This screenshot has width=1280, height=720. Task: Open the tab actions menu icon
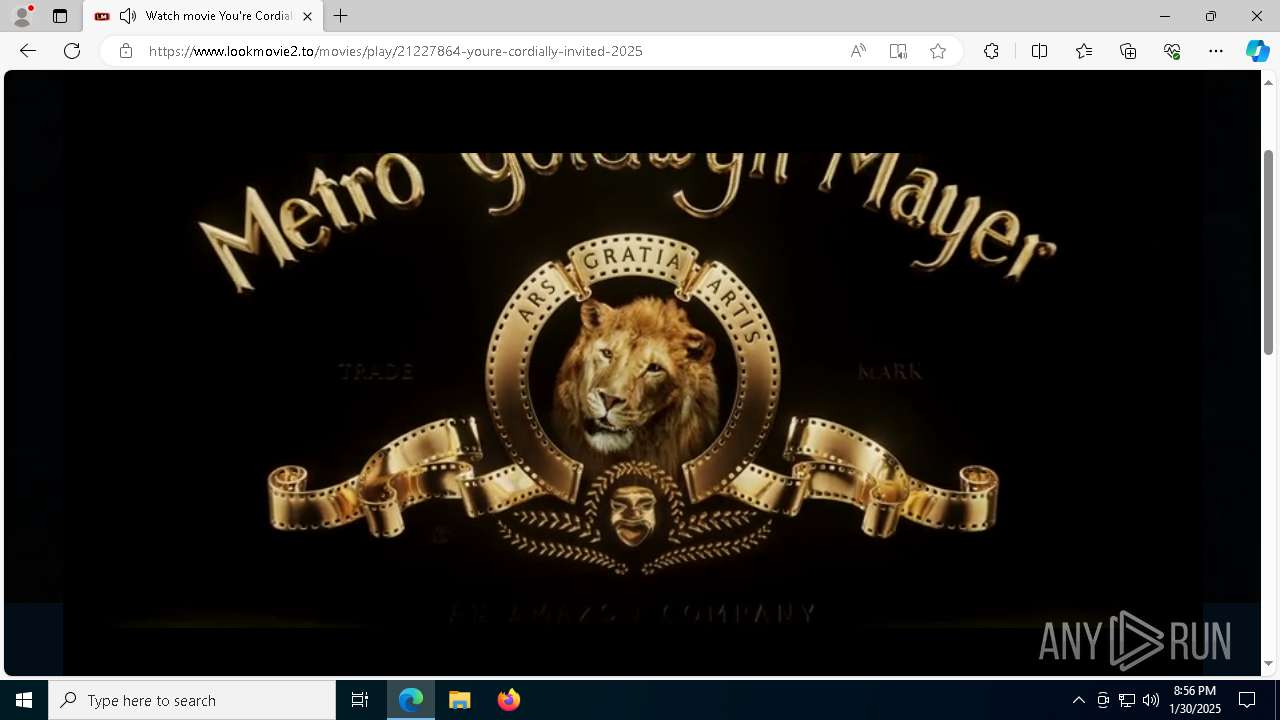[60, 16]
